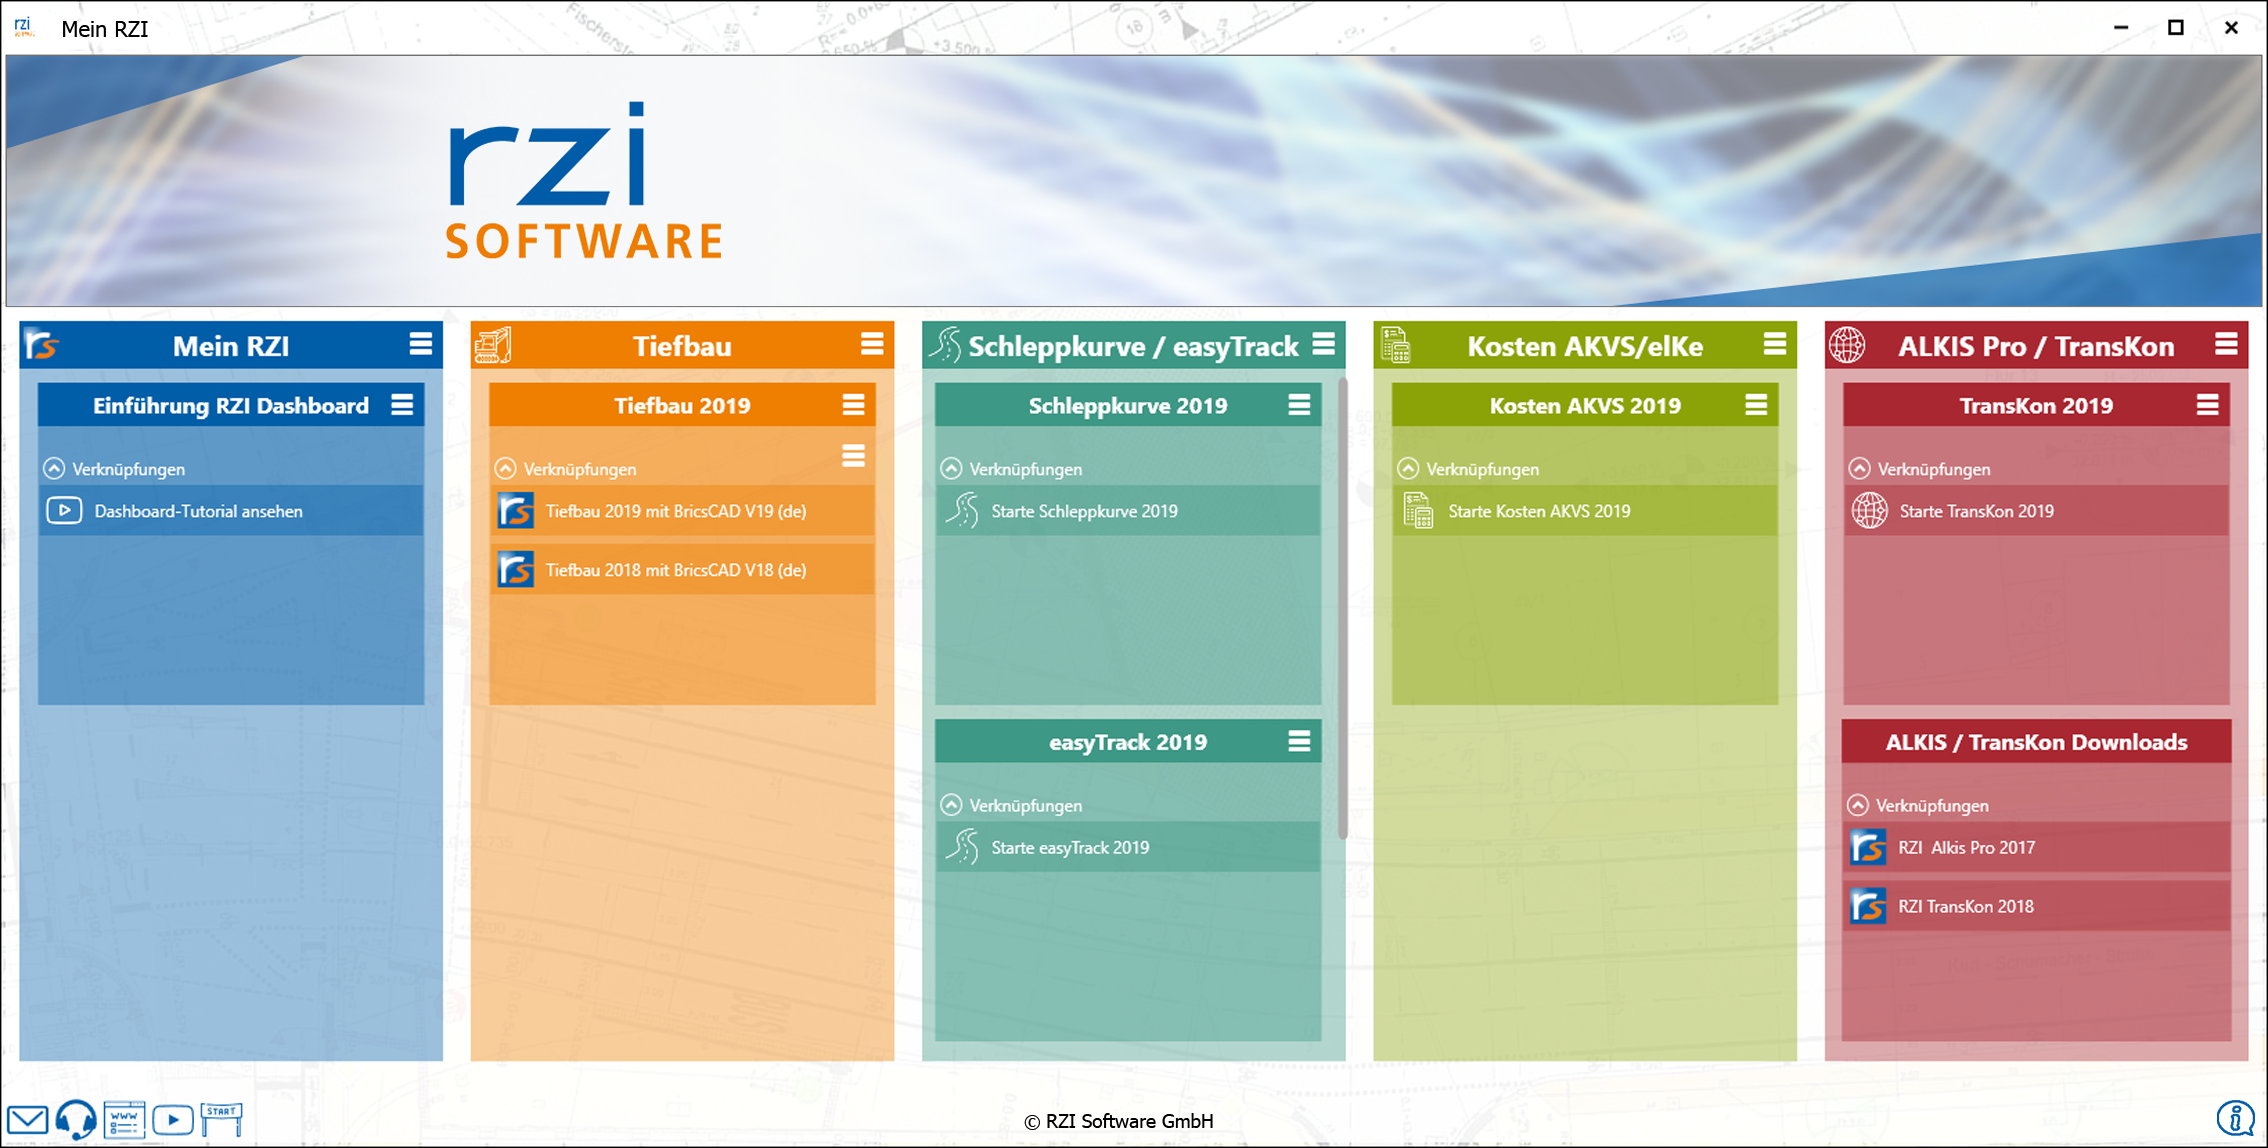Screen dimensions: 2268x1148
Task: Collapse Verknüpfungen in easyTrack 2019 panel
Action: [952, 805]
